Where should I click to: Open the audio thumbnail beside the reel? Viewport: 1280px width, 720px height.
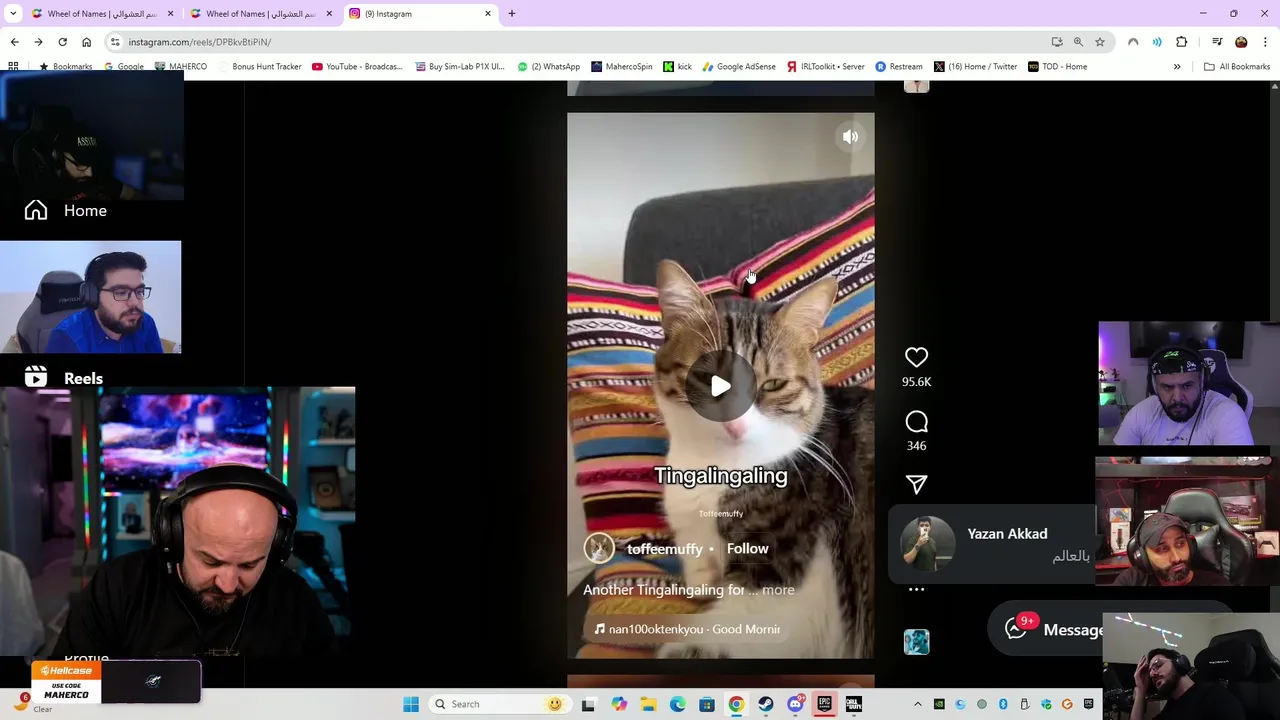[x=916, y=642]
